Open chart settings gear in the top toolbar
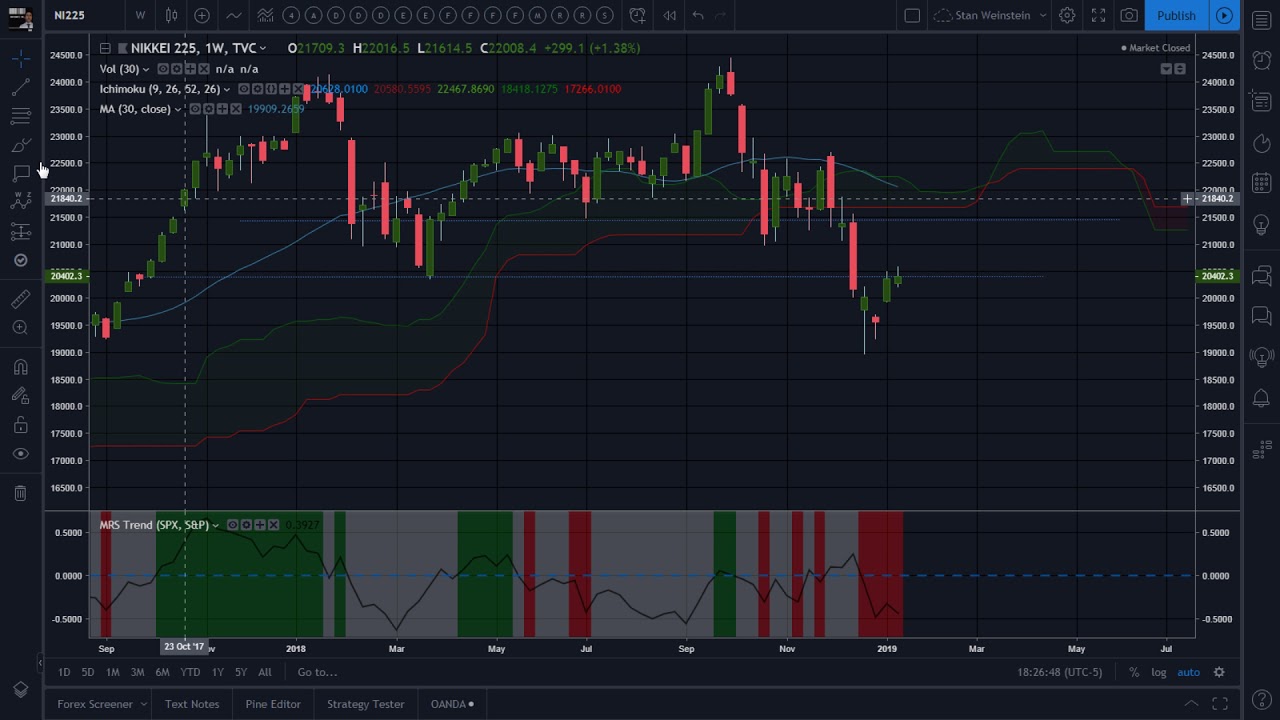The height and width of the screenshot is (720, 1280). point(1067,15)
